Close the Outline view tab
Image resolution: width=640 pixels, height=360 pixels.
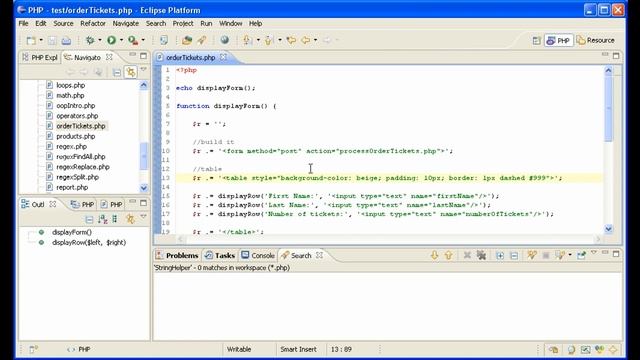[53, 204]
